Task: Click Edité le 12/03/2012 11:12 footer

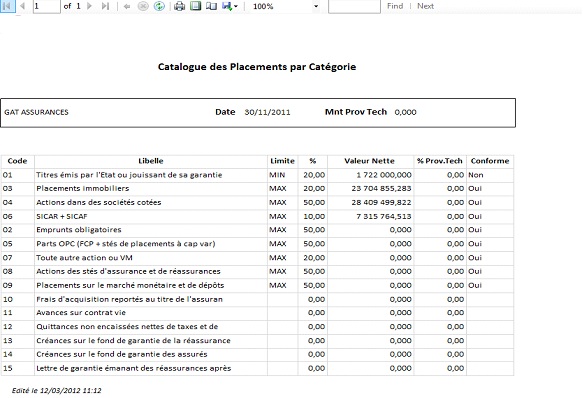Action: tap(57, 391)
